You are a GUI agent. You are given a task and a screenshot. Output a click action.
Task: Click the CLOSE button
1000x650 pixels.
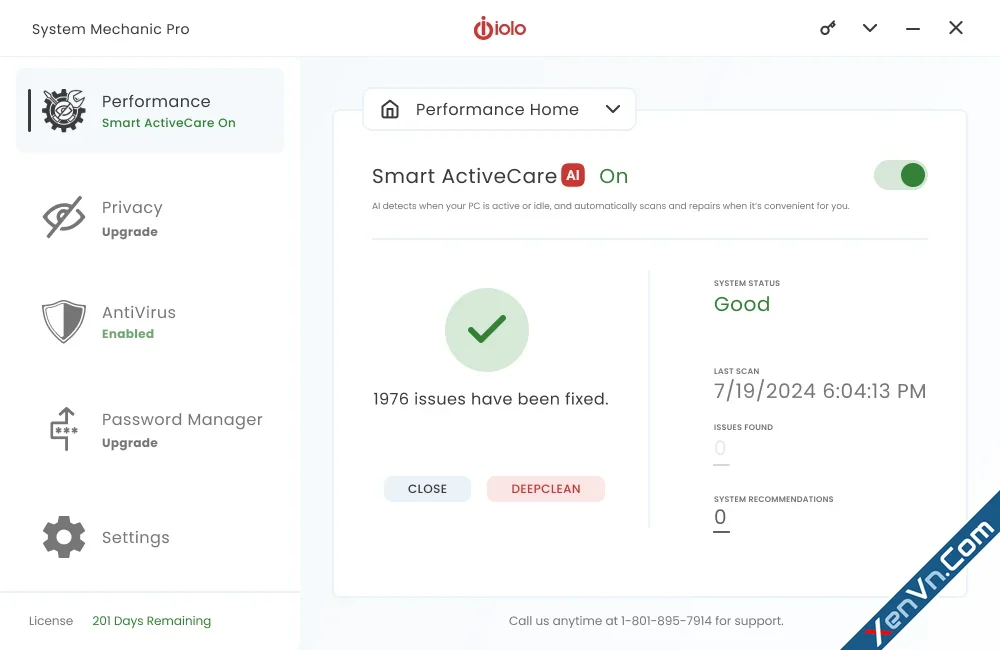[x=427, y=489]
